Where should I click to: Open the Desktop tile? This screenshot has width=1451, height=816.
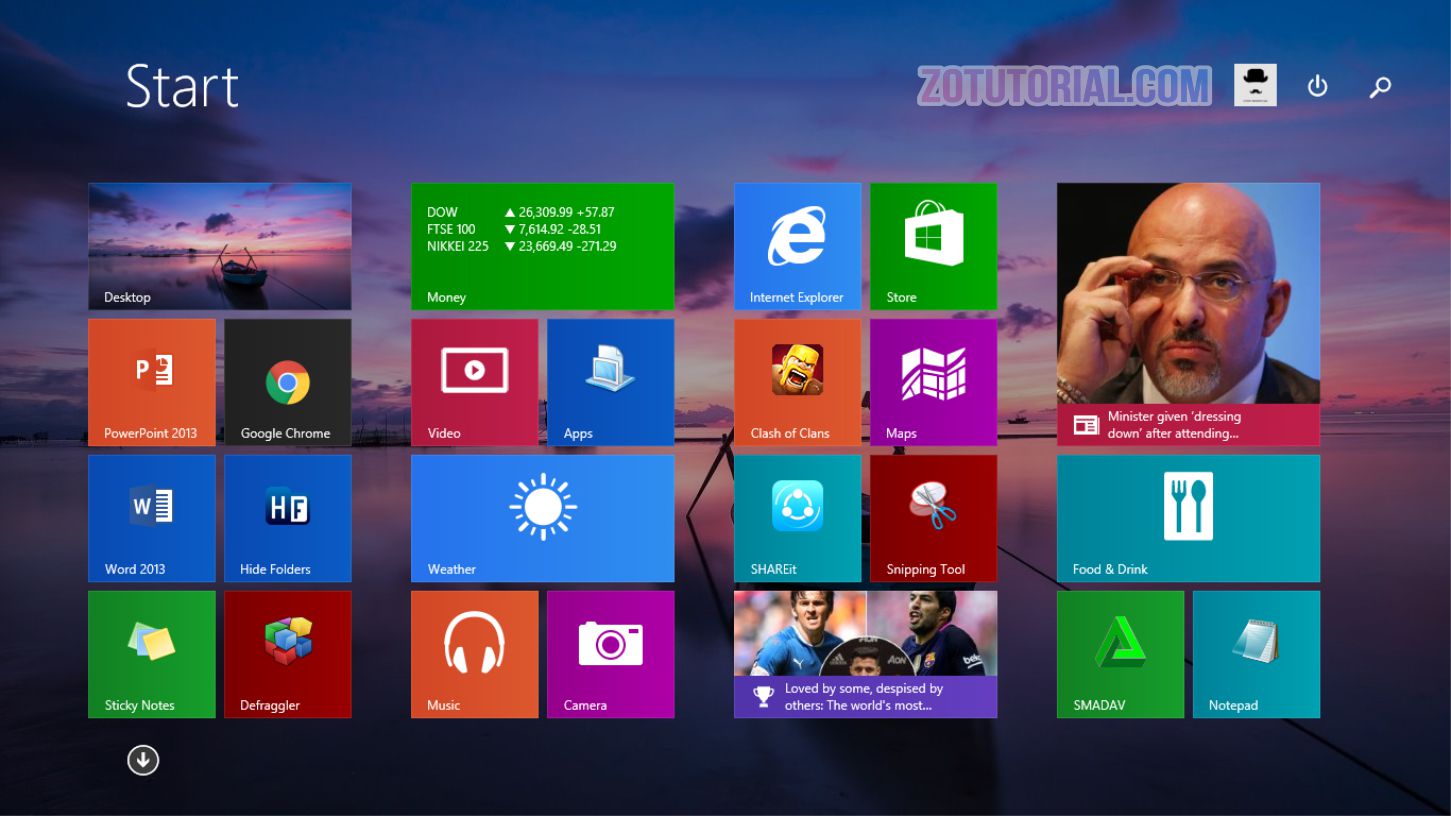[x=220, y=246]
